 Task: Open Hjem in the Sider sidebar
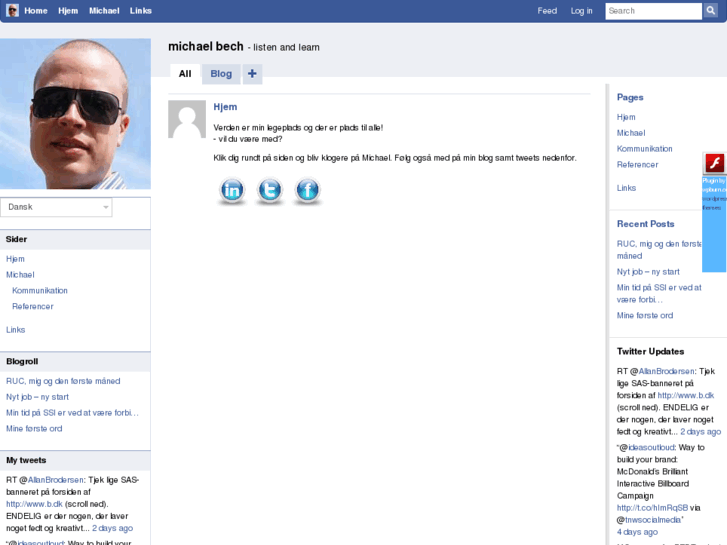(x=15, y=259)
